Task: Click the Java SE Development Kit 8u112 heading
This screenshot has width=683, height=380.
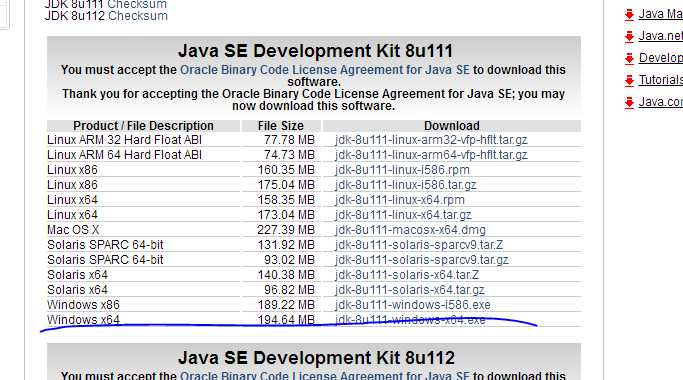Action: pos(316,358)
